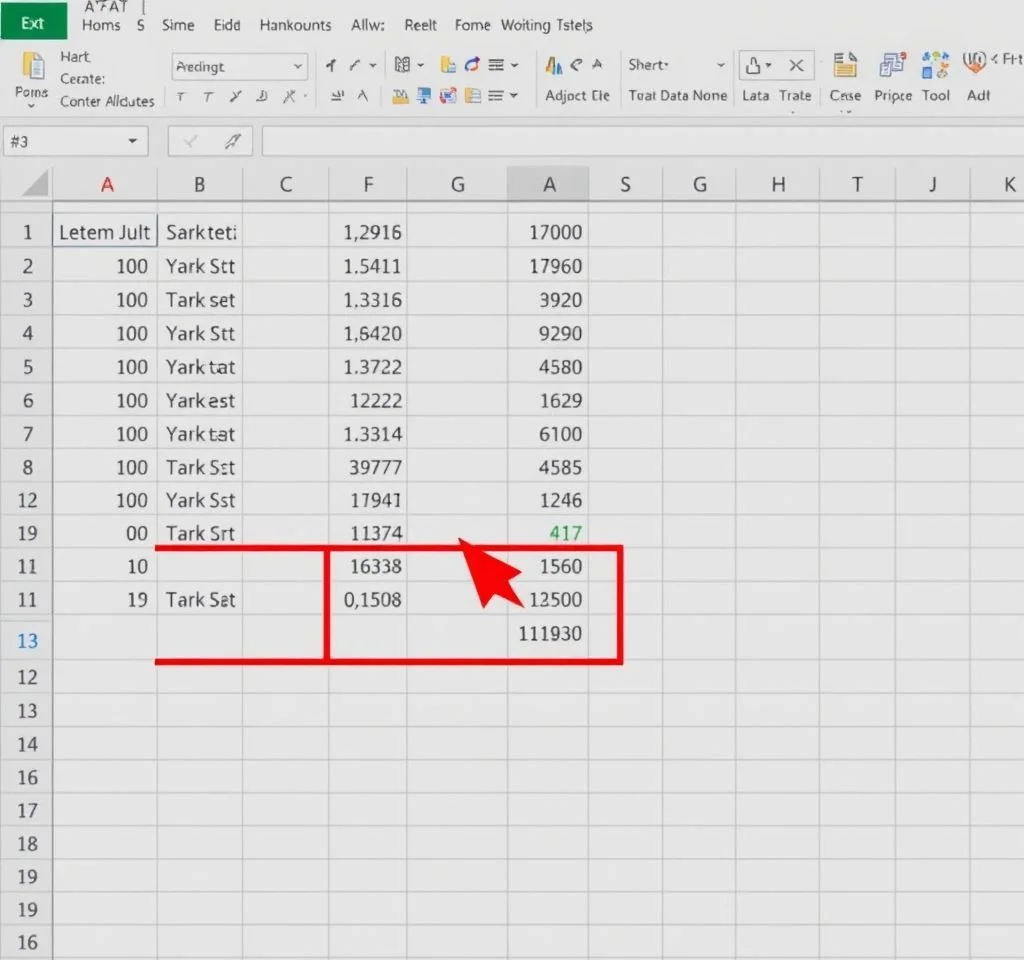Click the select-all corner triangle of the grid
Viewport: 1024px width, 960px height.
click(x=35, y=184)
